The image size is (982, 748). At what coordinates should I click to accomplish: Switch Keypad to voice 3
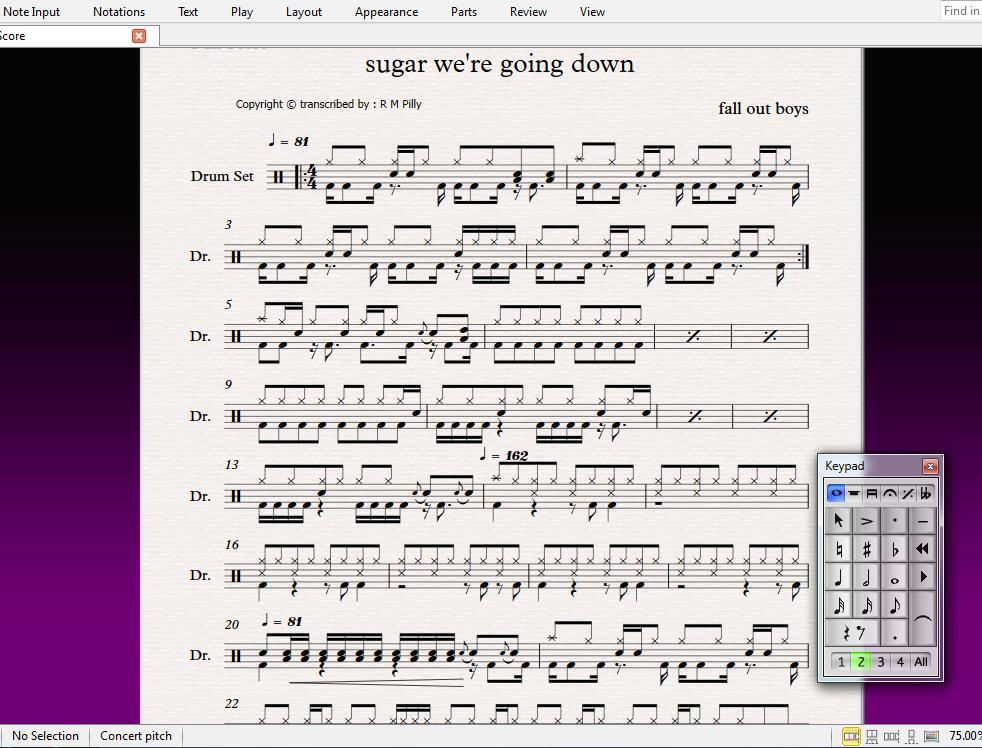point(881,662)
